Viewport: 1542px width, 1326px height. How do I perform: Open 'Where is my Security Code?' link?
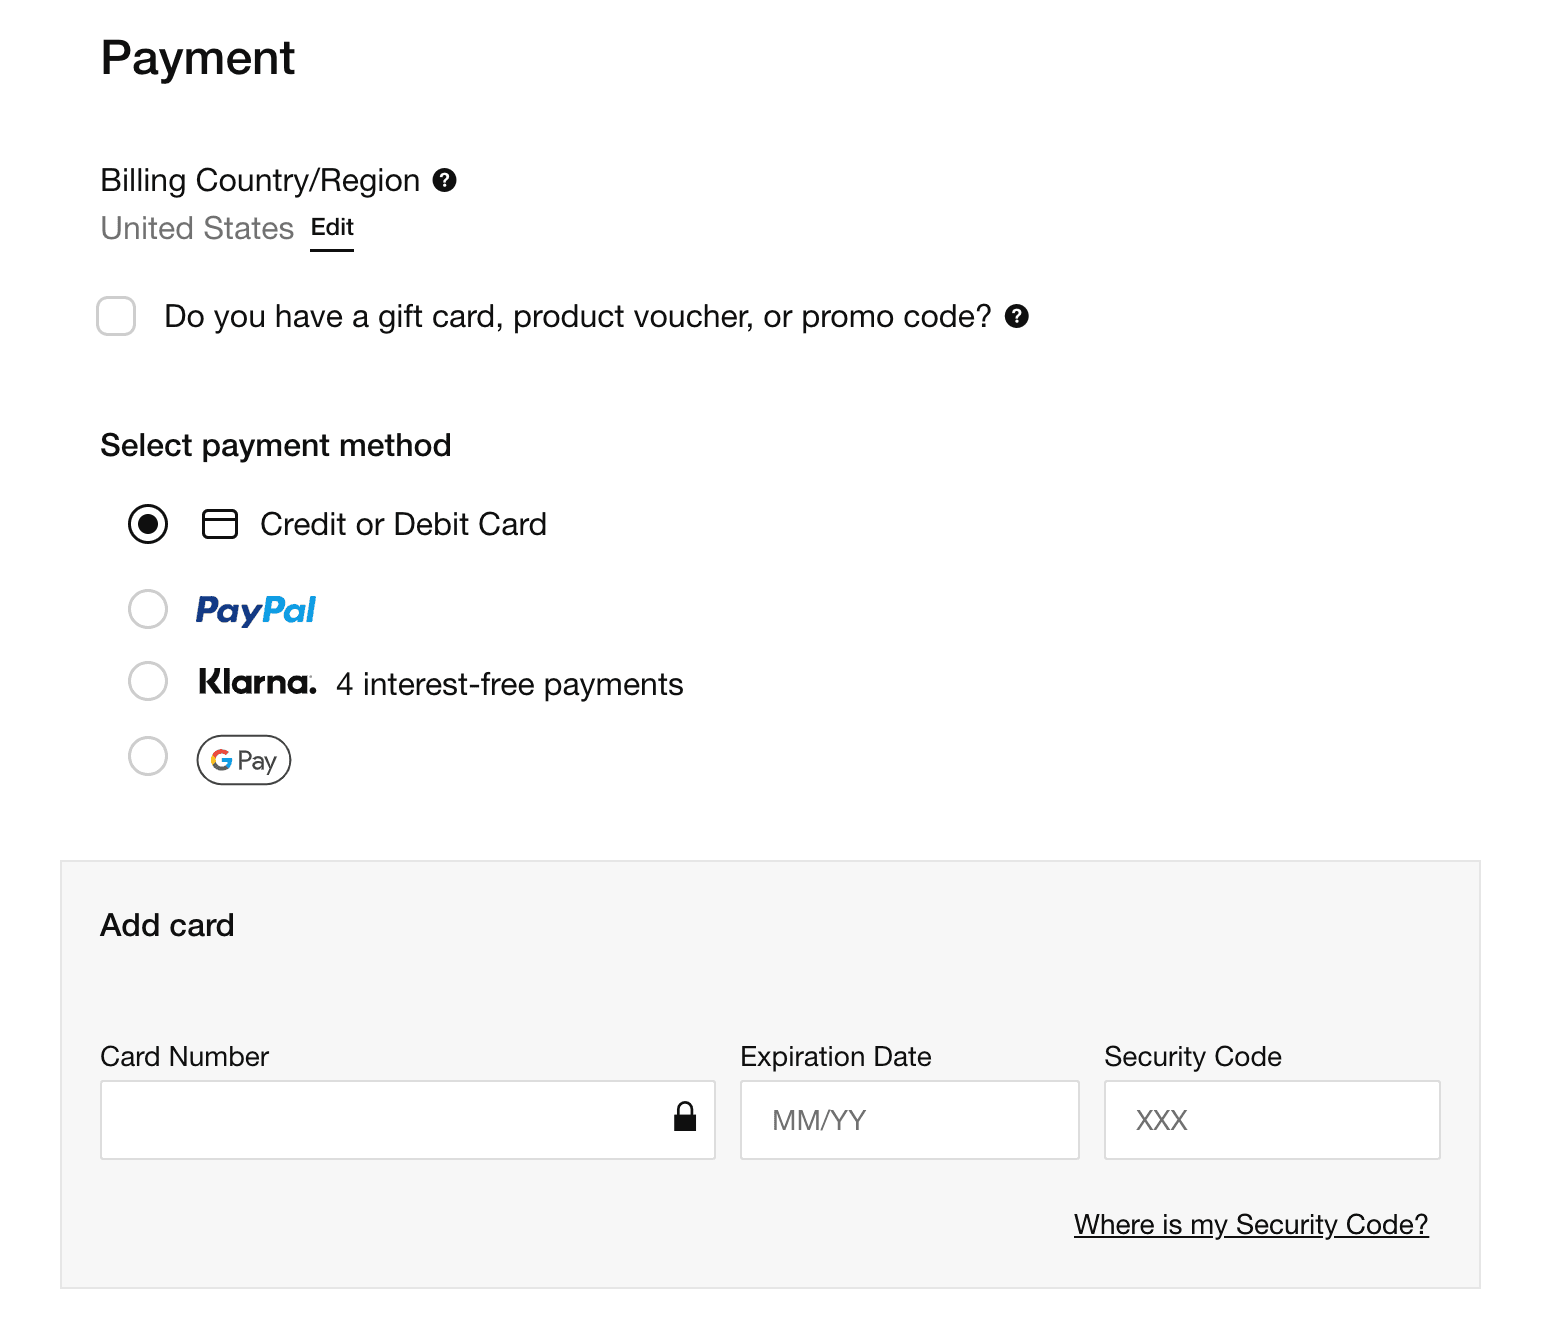[1250, 1224]
